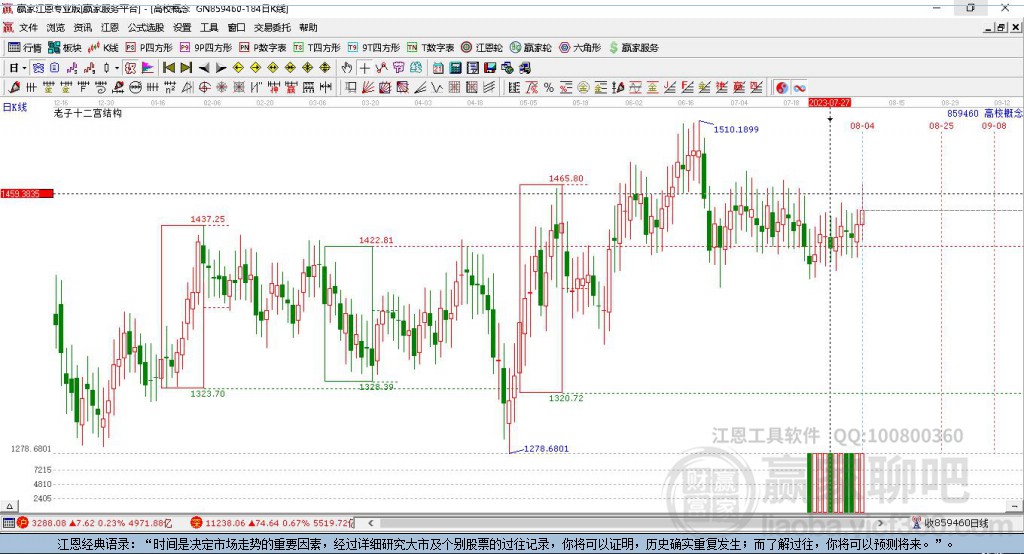
Task: Open the 文件 menu
Action: pyautogui.click(x=28, y=27)
